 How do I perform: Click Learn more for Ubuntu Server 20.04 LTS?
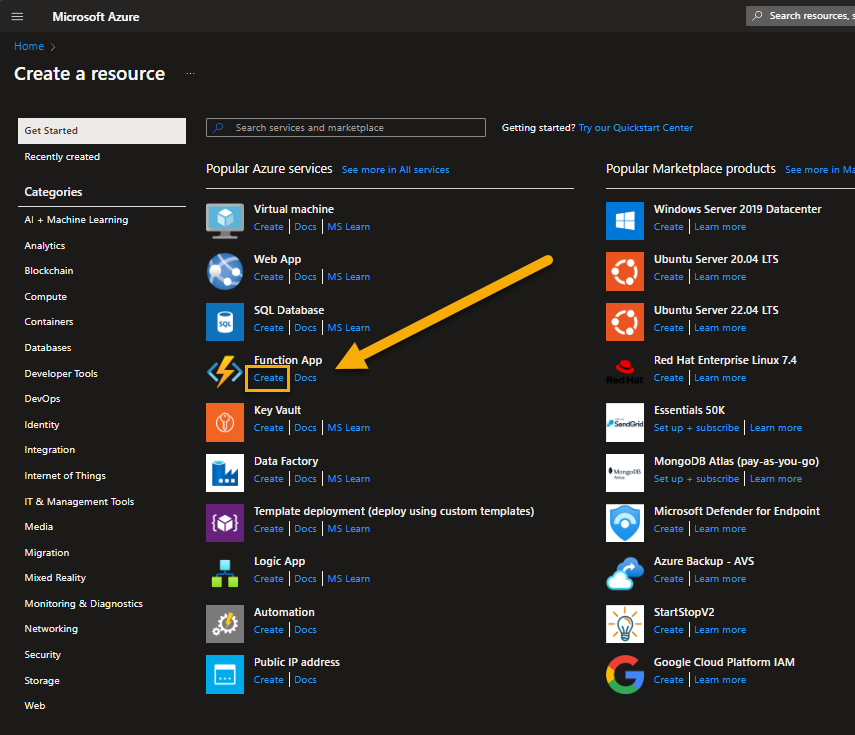[720, 277]
